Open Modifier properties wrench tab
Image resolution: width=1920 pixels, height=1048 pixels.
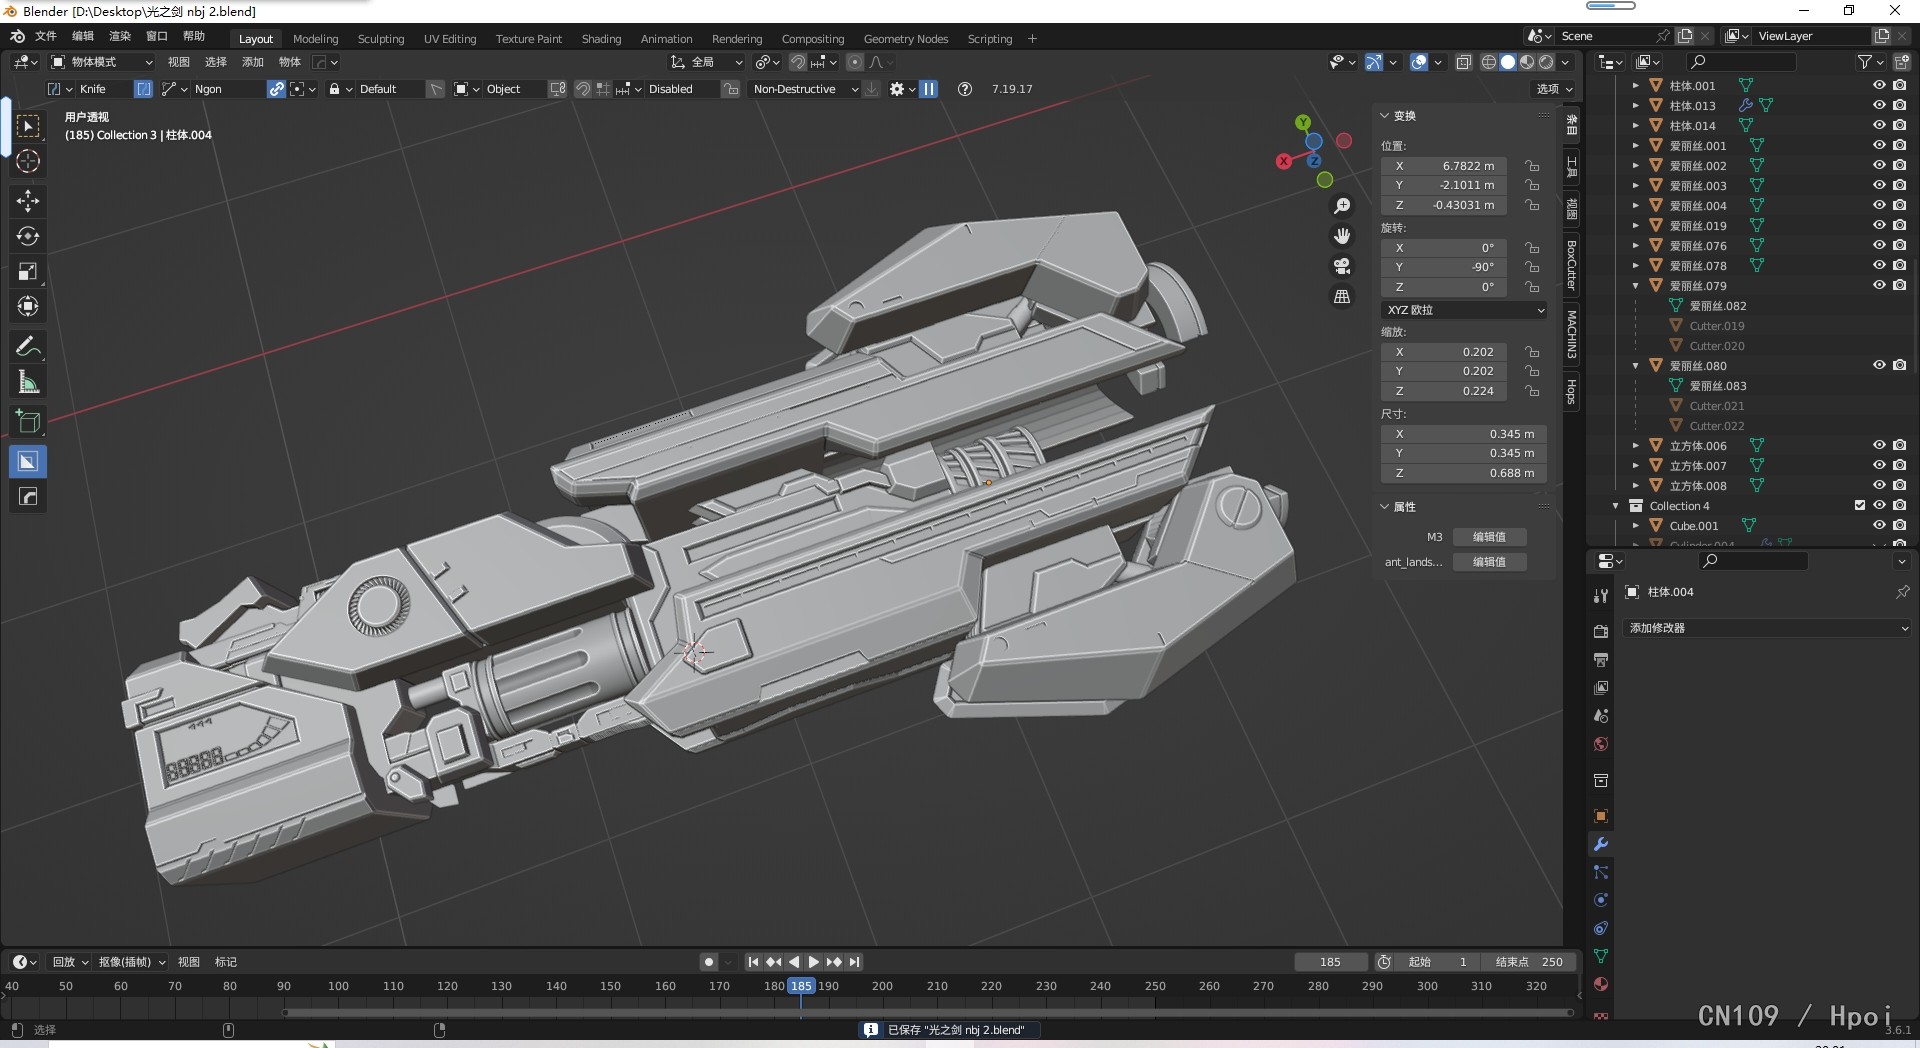(x=1601, y=845)
